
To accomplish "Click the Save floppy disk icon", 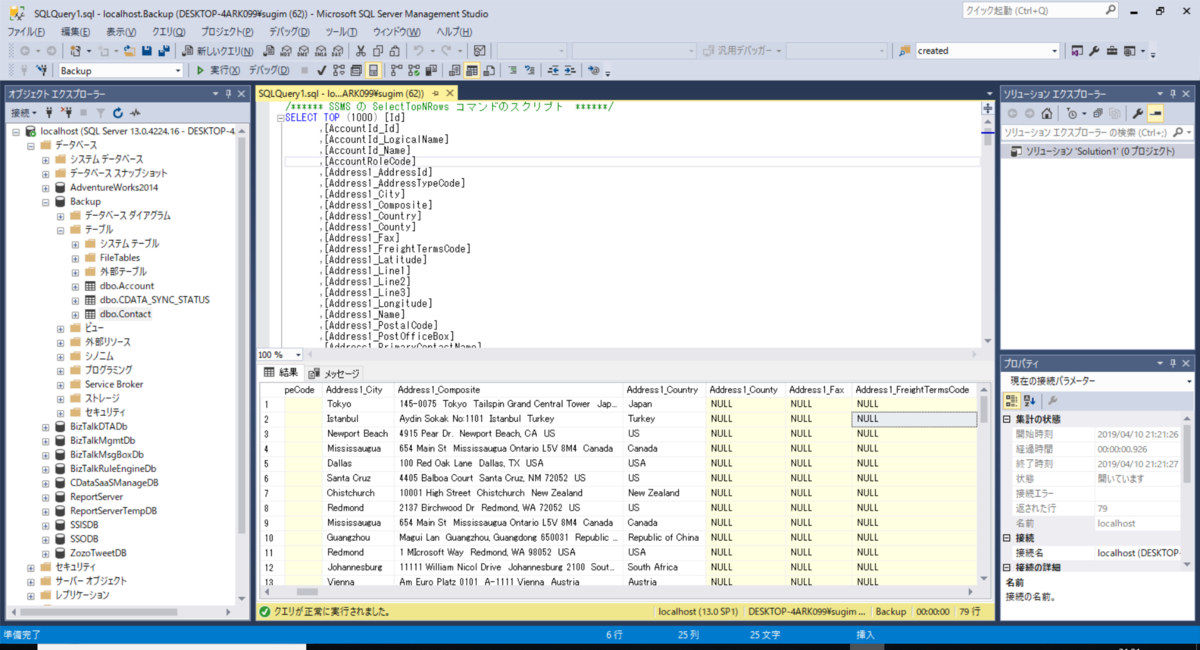I will (x=146, y=51).
